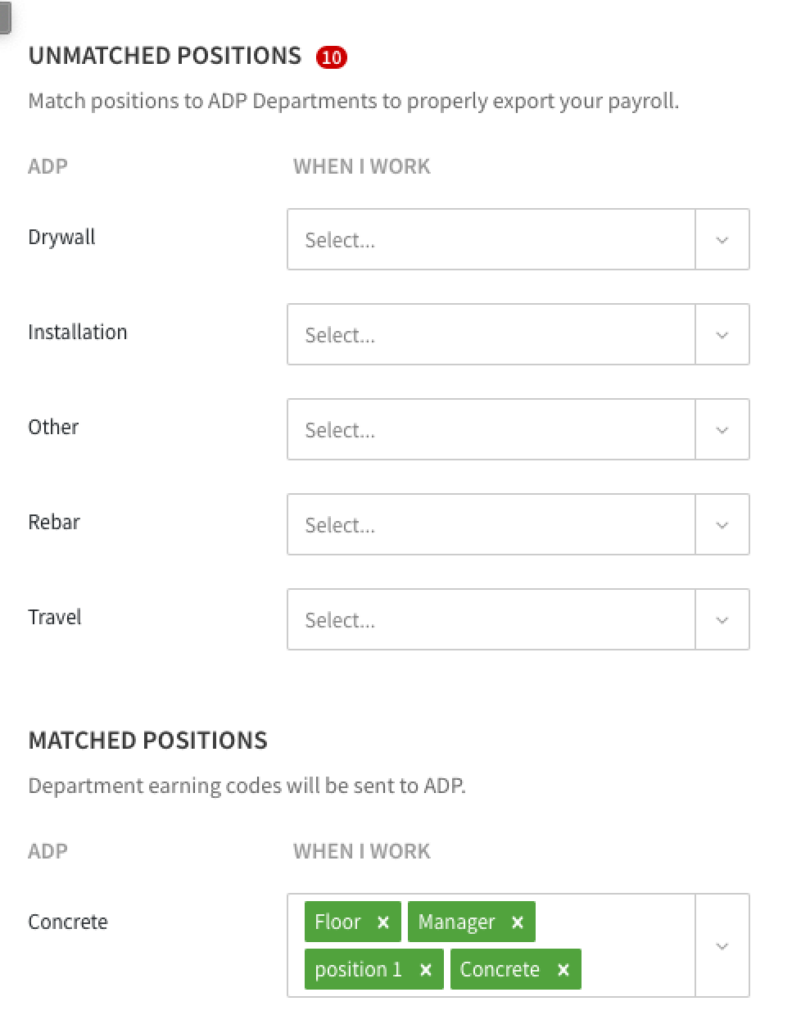Click the Floor tag label

[x=337, y=922]
